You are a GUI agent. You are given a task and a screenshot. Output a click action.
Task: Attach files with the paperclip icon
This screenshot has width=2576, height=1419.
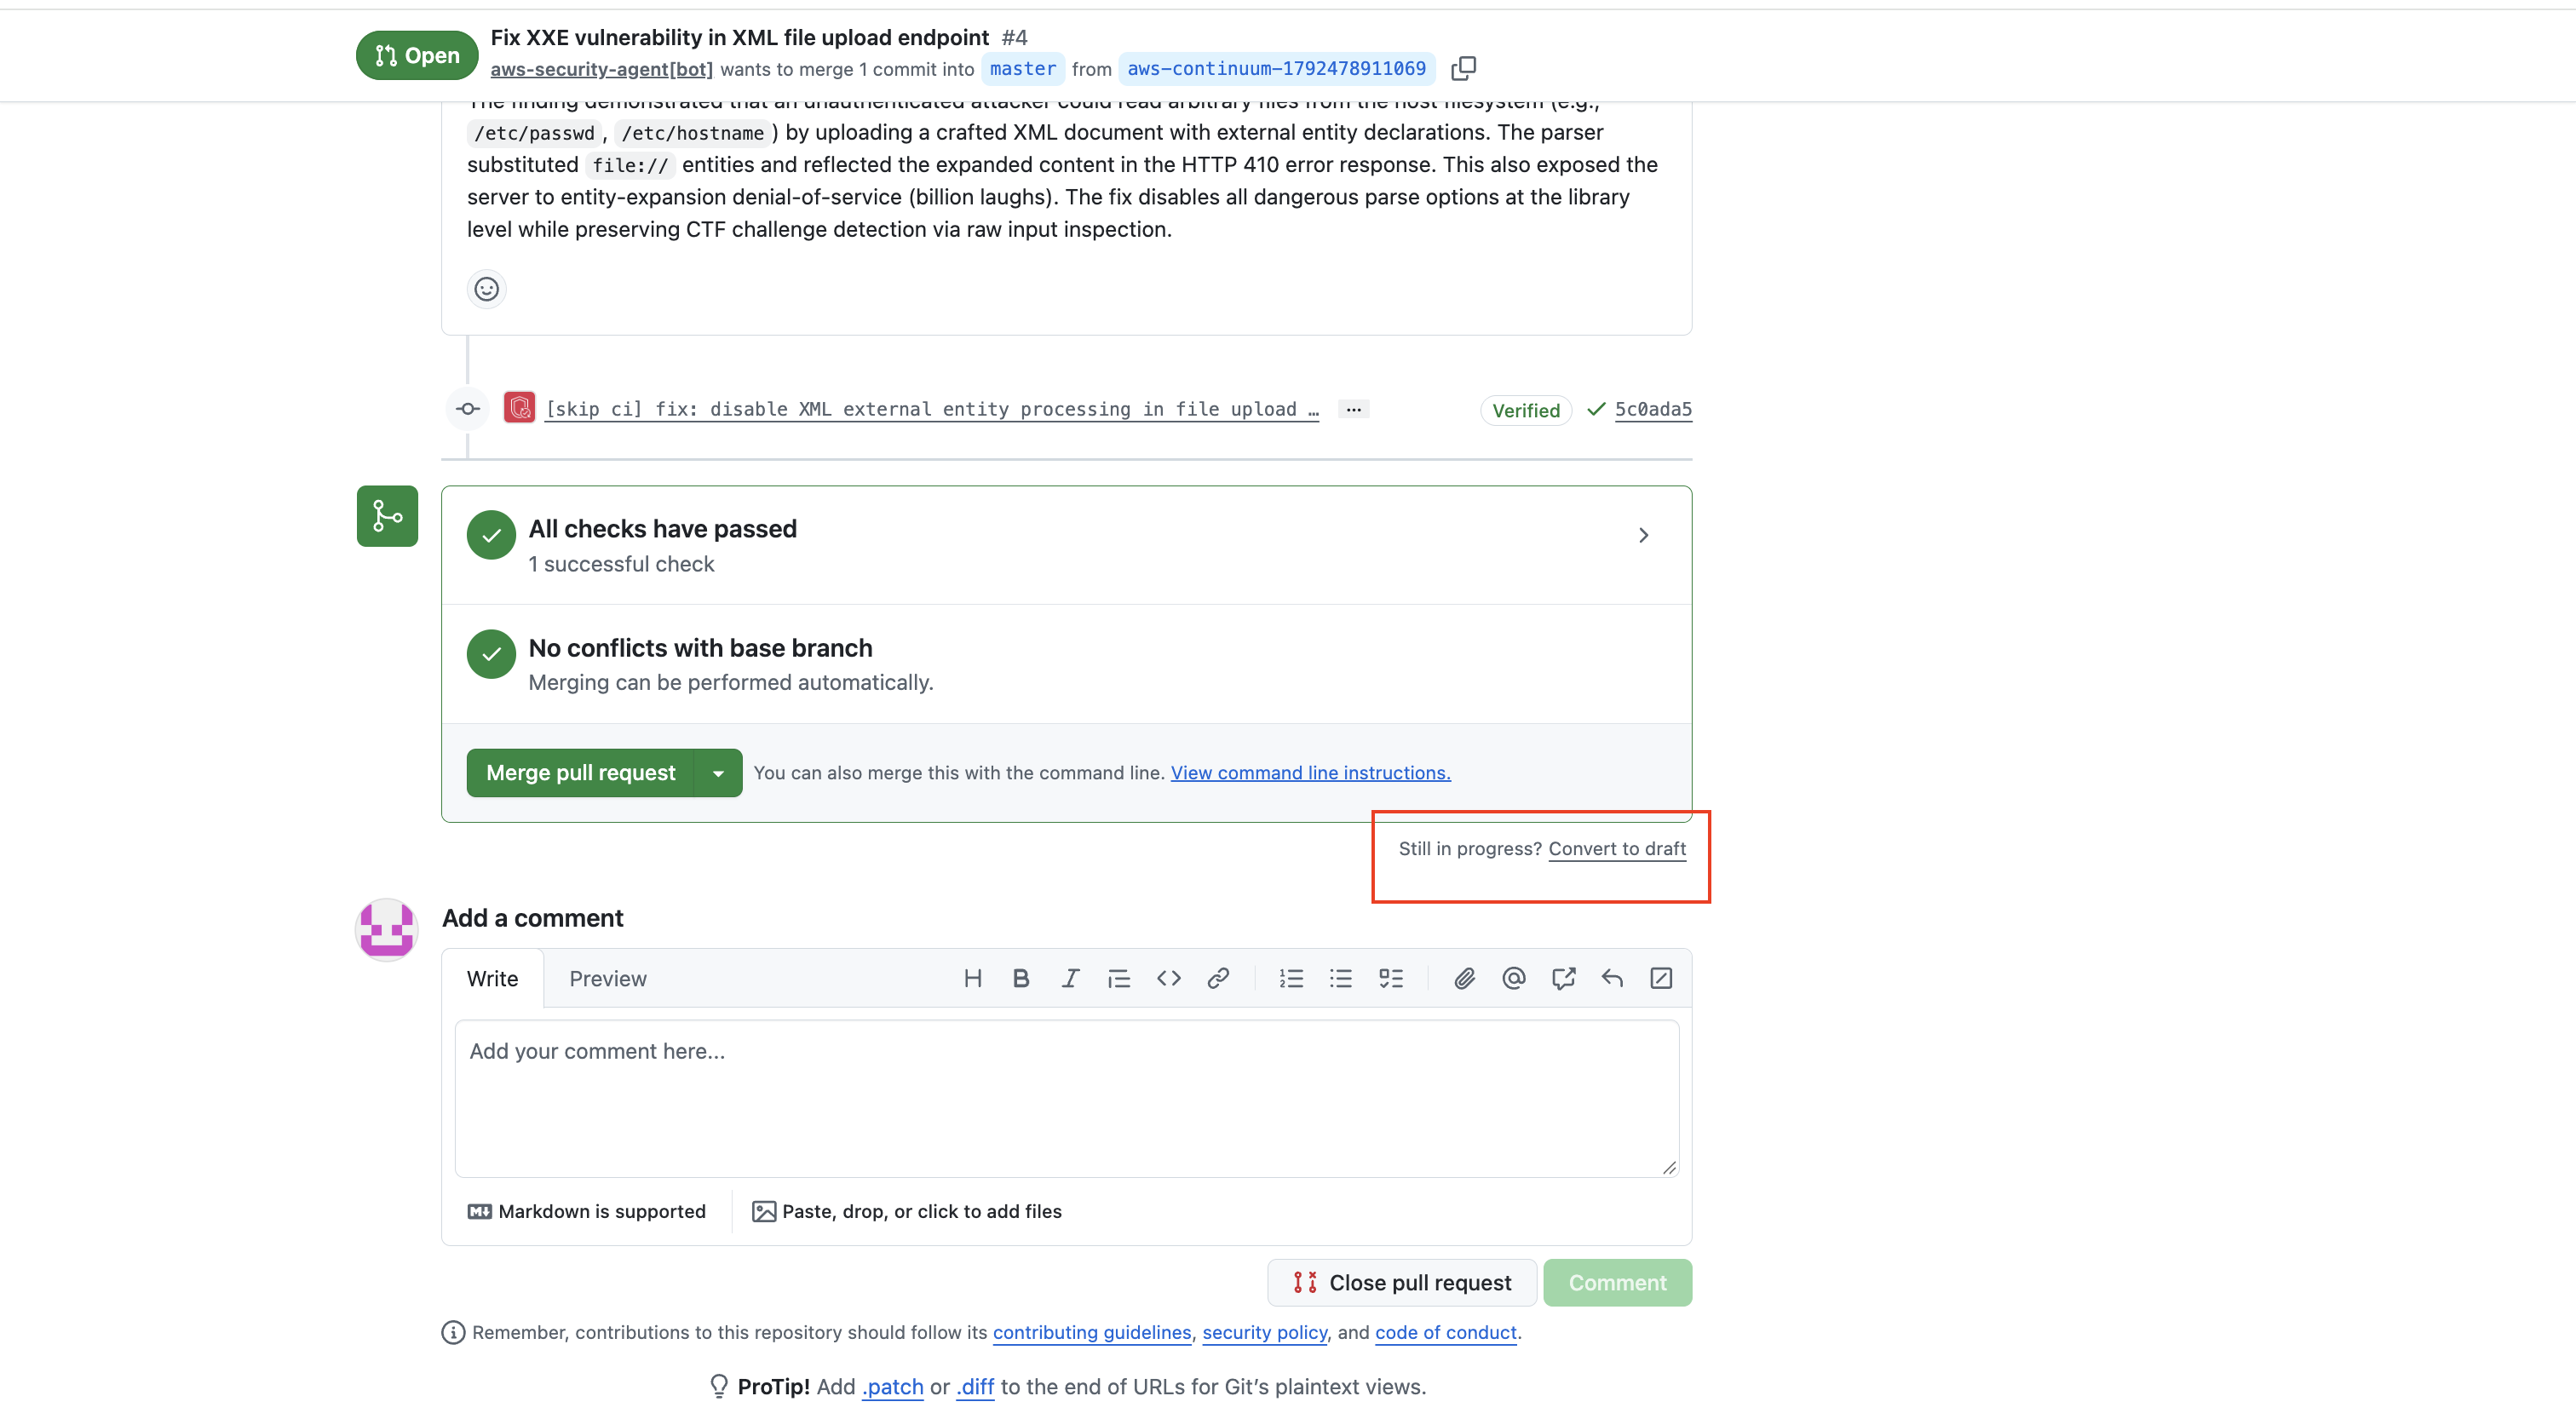point(1464,978)
